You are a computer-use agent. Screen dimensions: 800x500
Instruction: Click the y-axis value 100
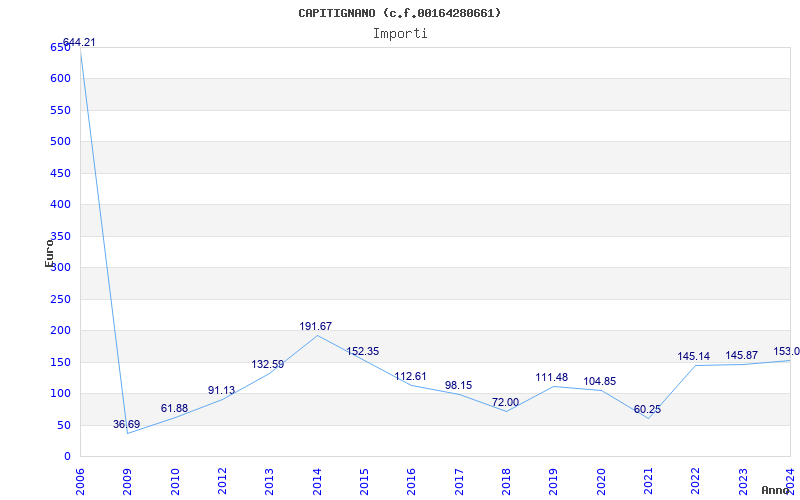pos(60,394)
